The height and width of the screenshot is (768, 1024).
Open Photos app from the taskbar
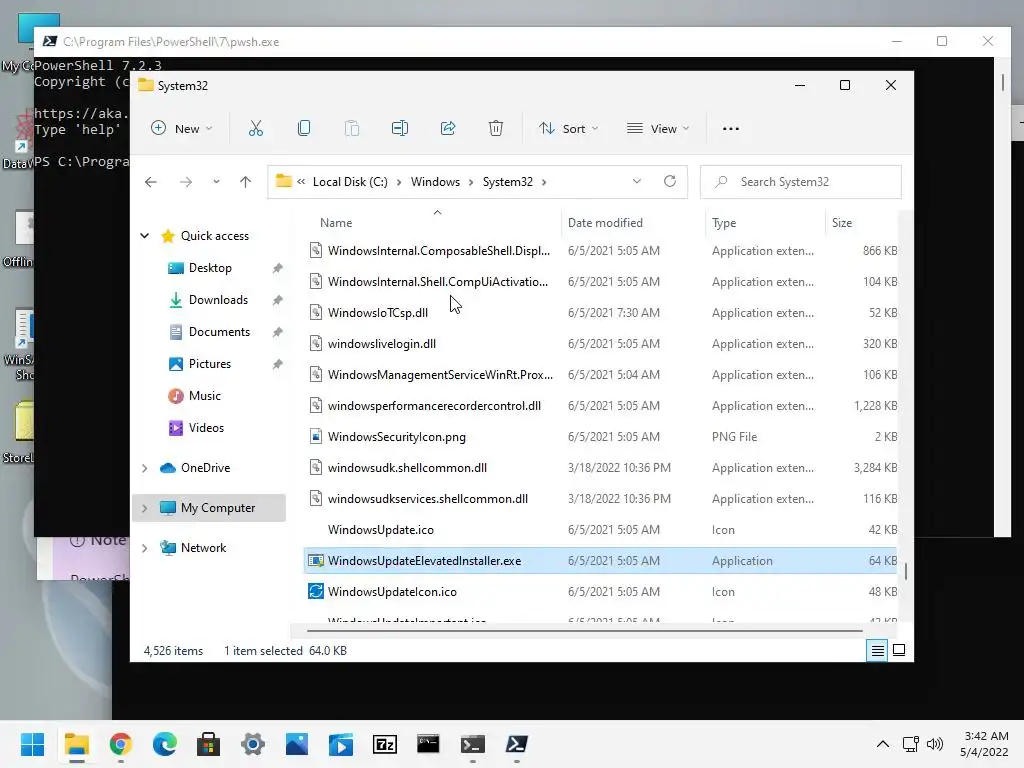pos(296,744)
